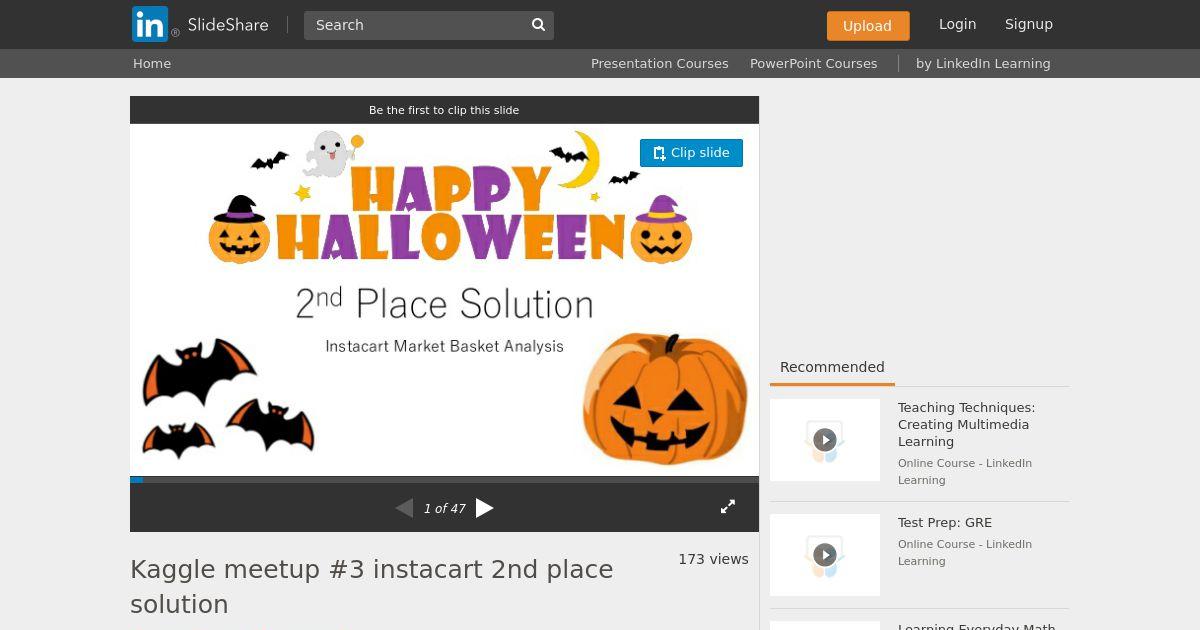Open PowerPoint Courses menu link
1200x630 pixels.
point(814,63)
